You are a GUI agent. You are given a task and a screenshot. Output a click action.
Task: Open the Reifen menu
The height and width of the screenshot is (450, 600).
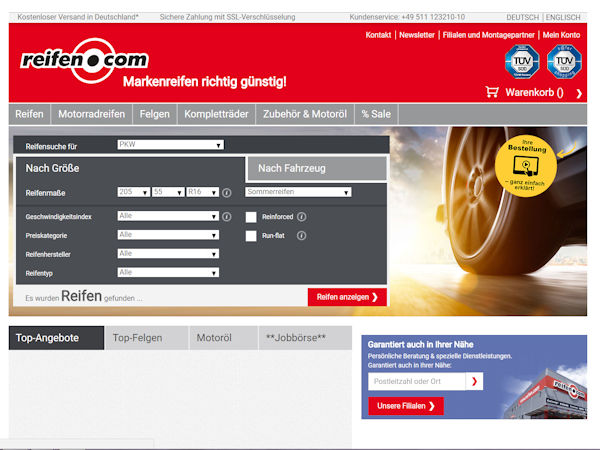click(x=29, y=114)
